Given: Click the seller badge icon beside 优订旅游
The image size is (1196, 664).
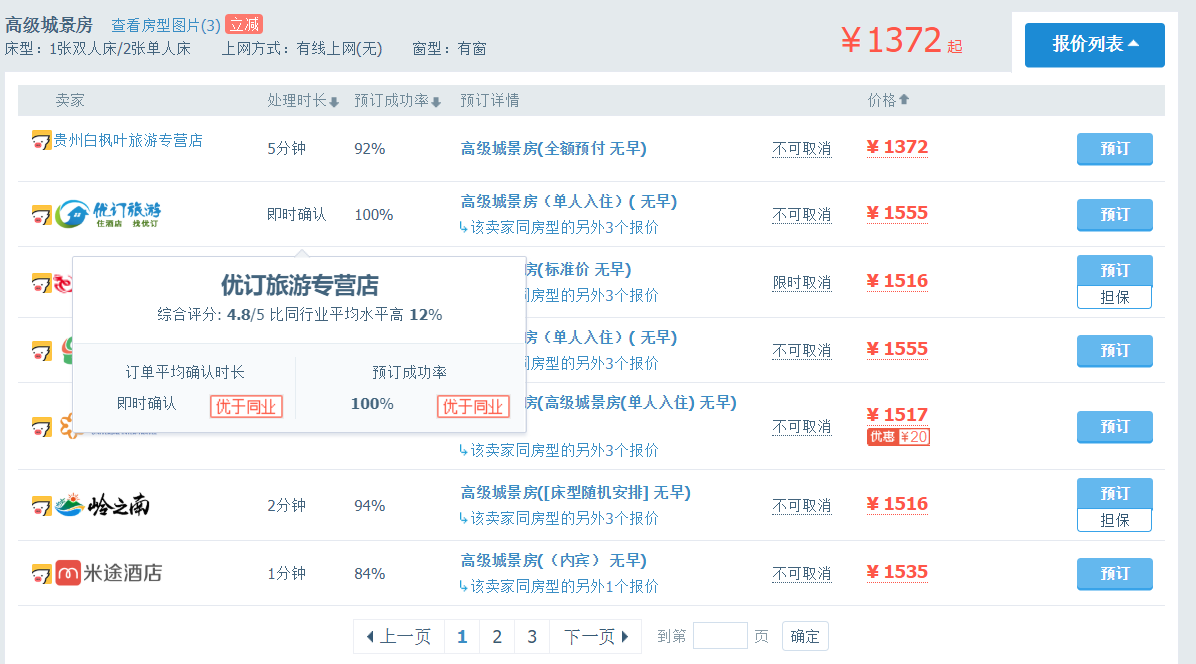Looking at the screenshot, I should click(x=41, y=215).
